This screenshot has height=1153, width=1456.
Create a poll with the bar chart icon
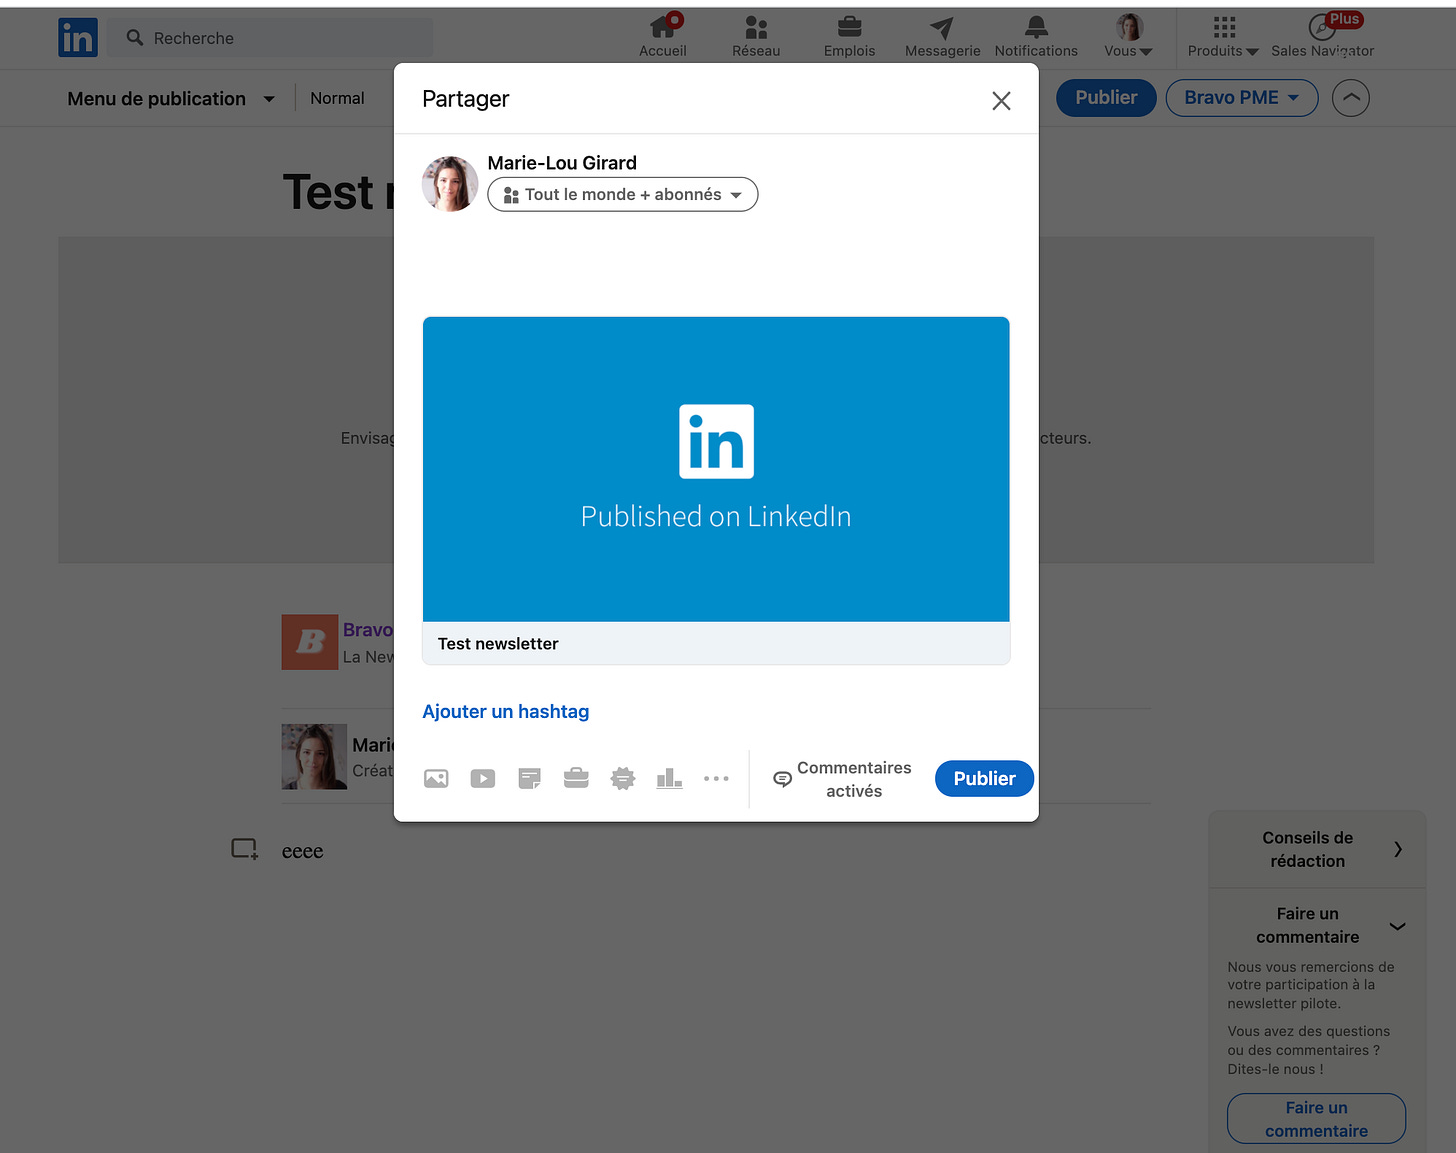669,778
